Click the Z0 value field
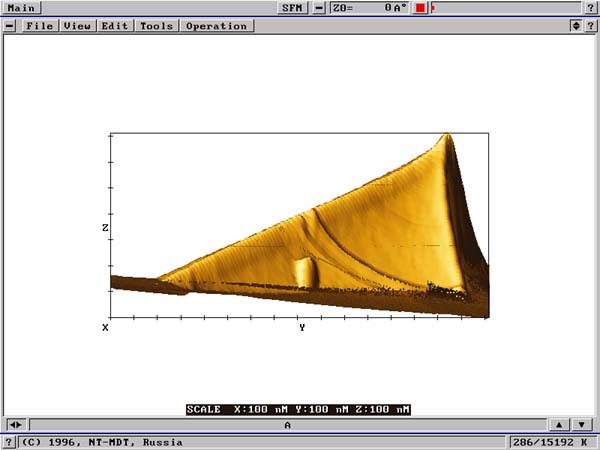The height and width of the screenshot is (450, 600). point(370,8)
